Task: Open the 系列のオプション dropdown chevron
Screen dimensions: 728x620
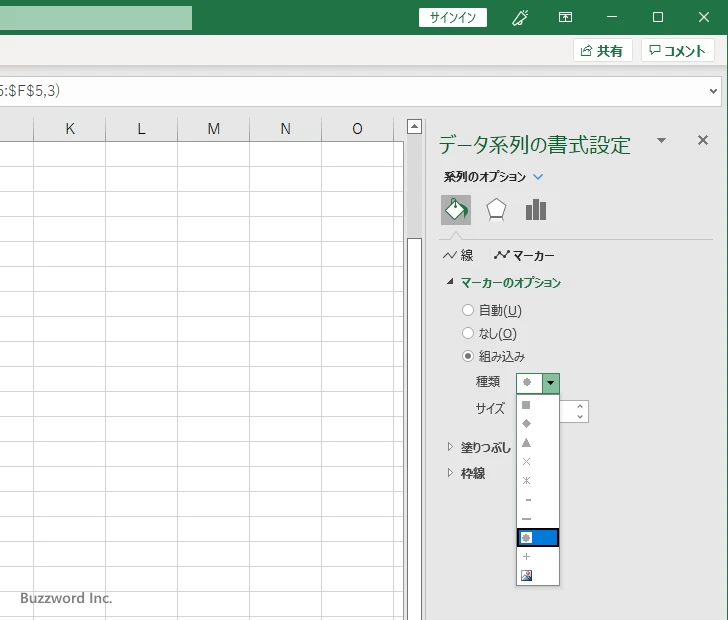Action: [538, 177]
